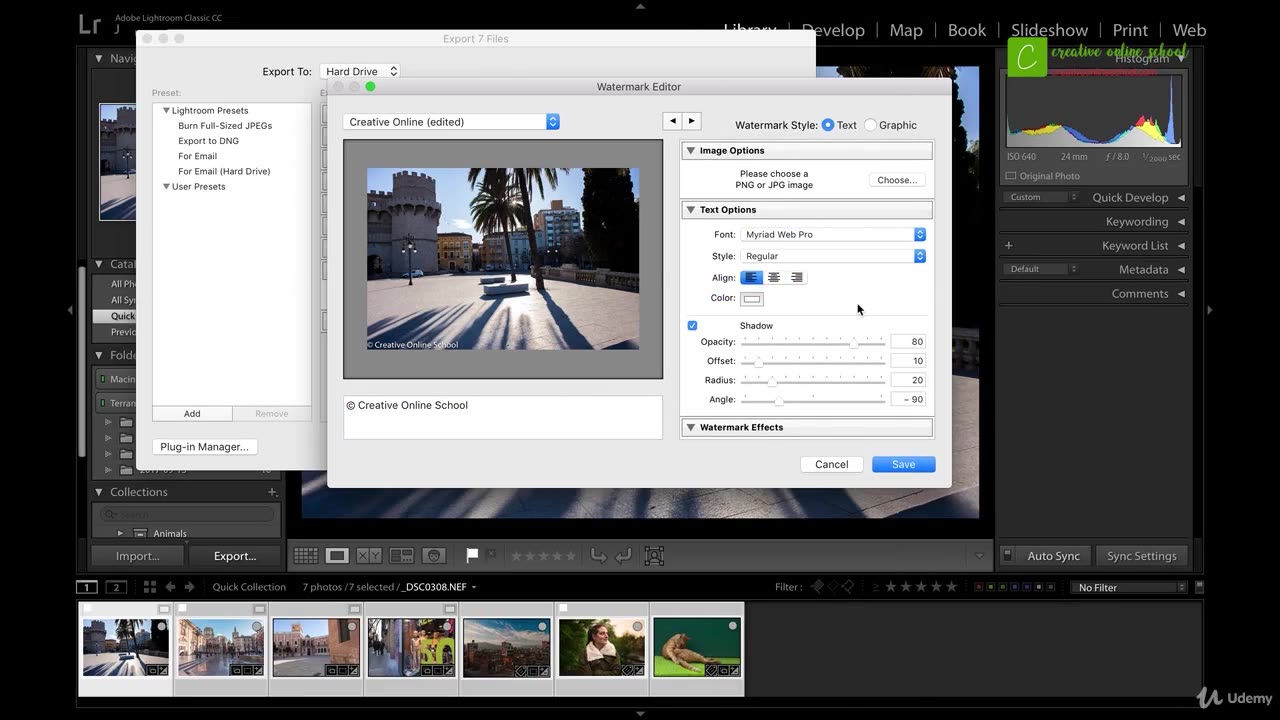
Task: Click Cancel in Watermark Editor
Action: point(831,464)
